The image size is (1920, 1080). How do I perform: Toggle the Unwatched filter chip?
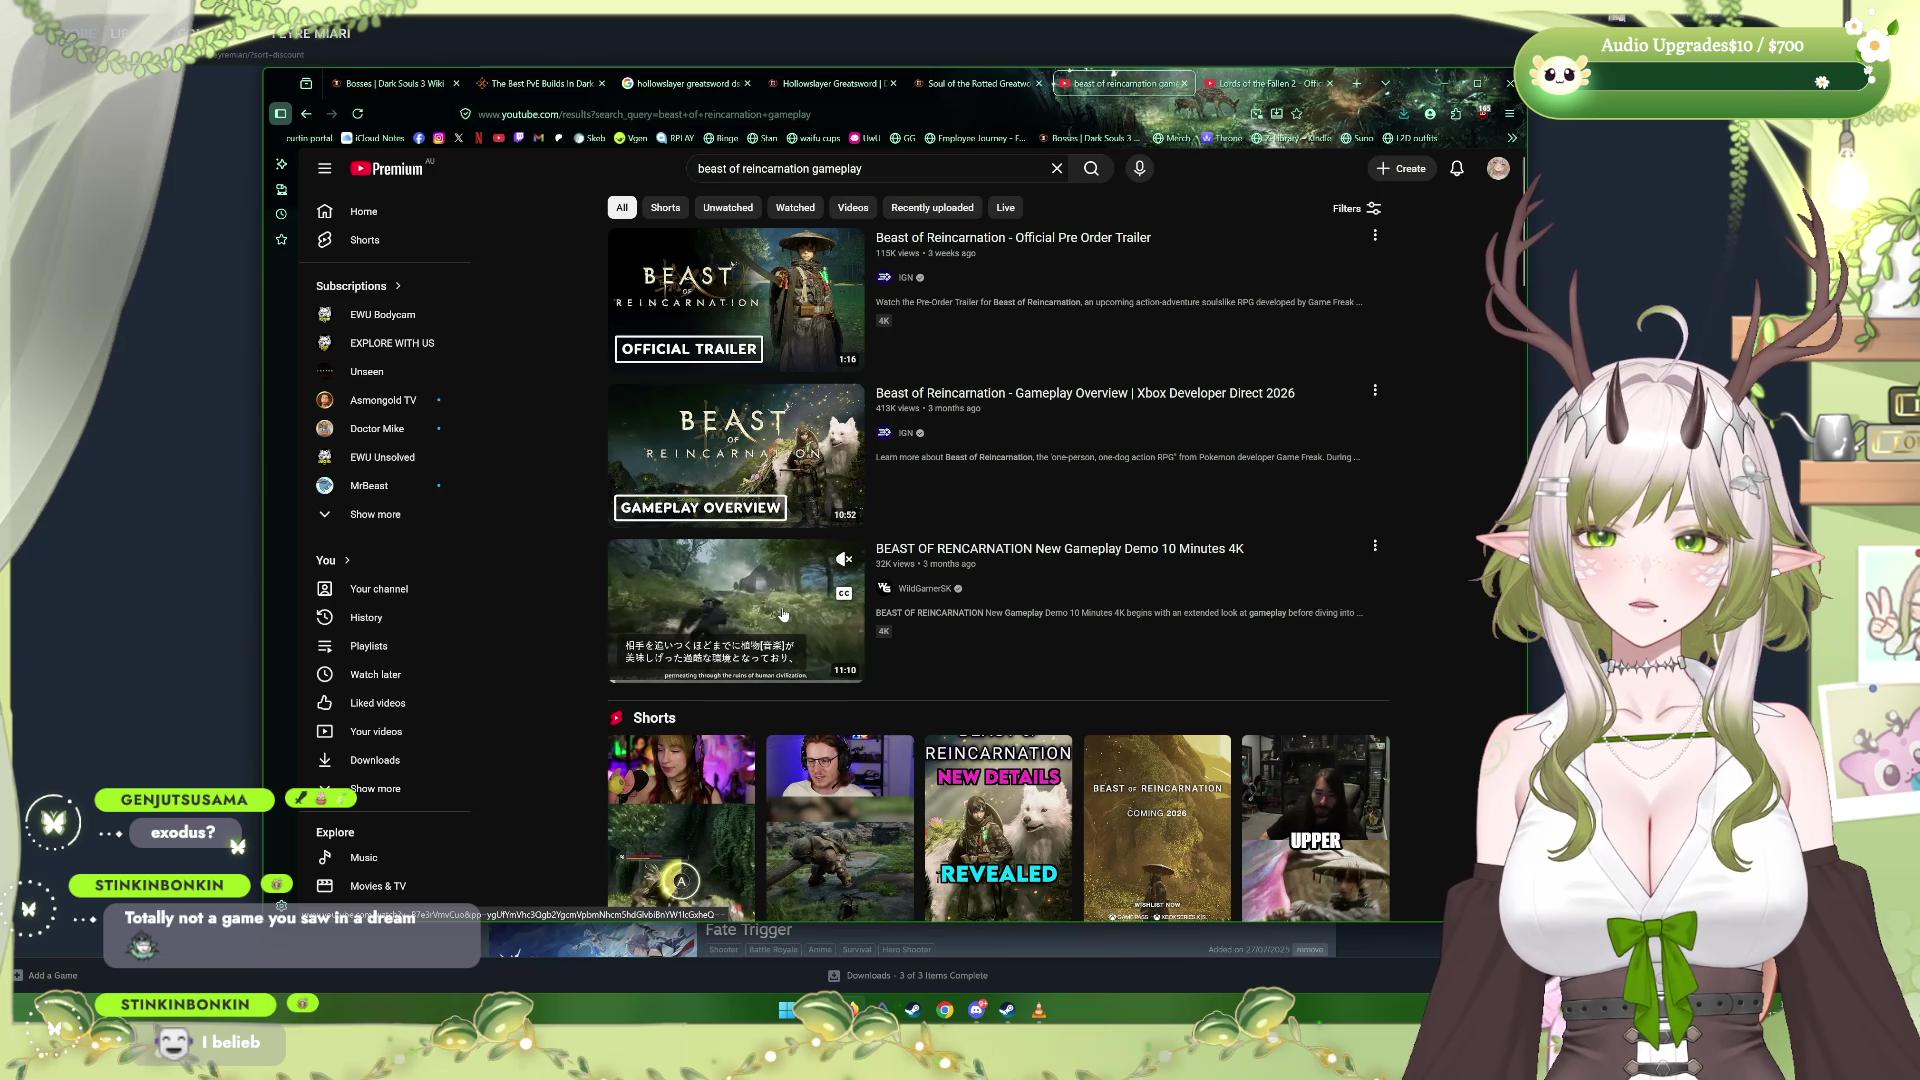pos(728,208)
